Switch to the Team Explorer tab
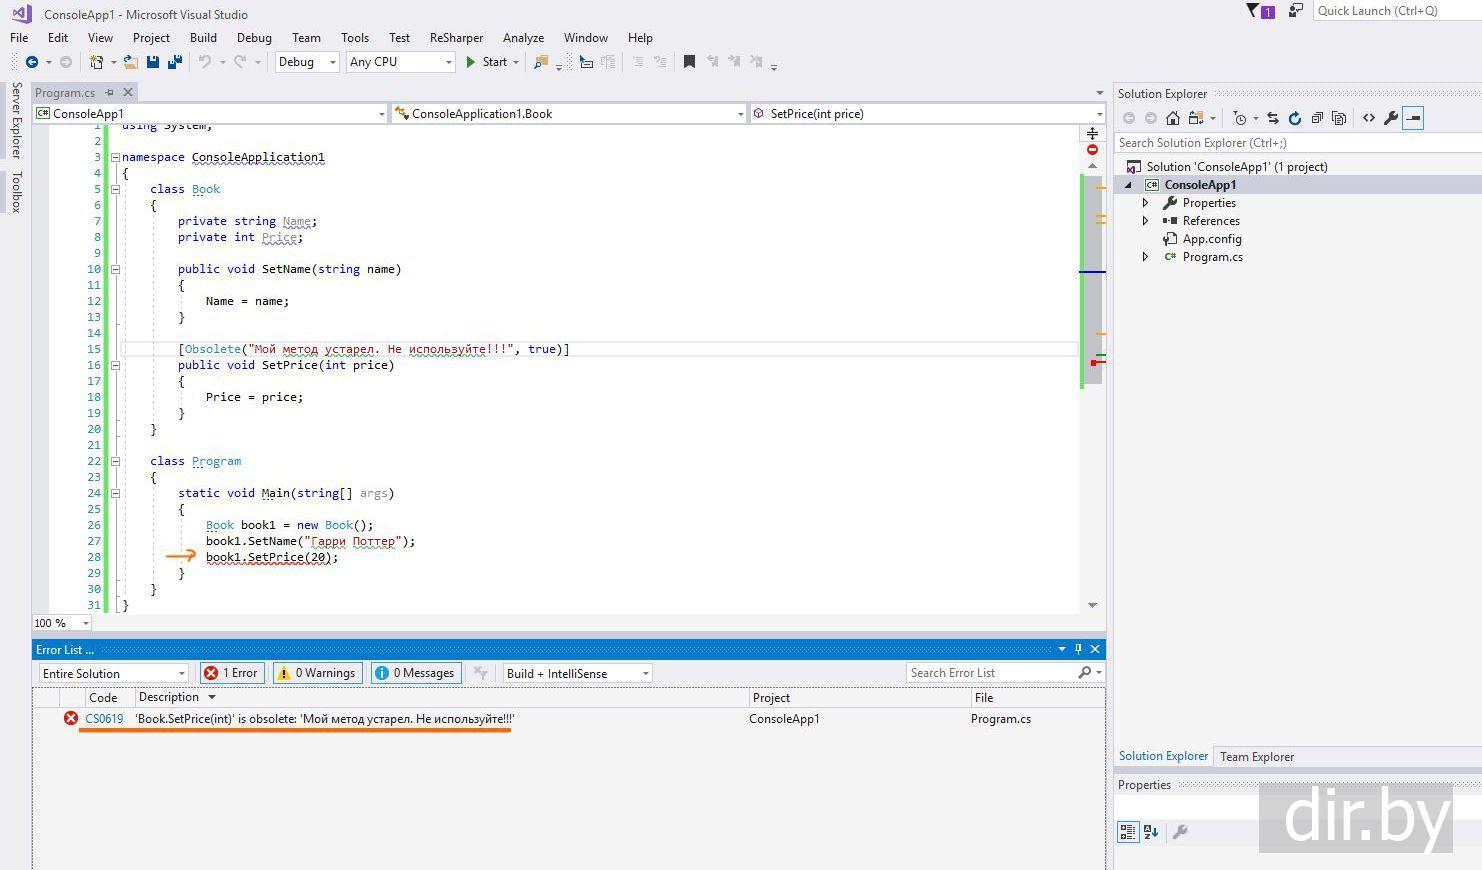Image resolution: width=1482 pixels, height=870 pixels. point(1256,757)
